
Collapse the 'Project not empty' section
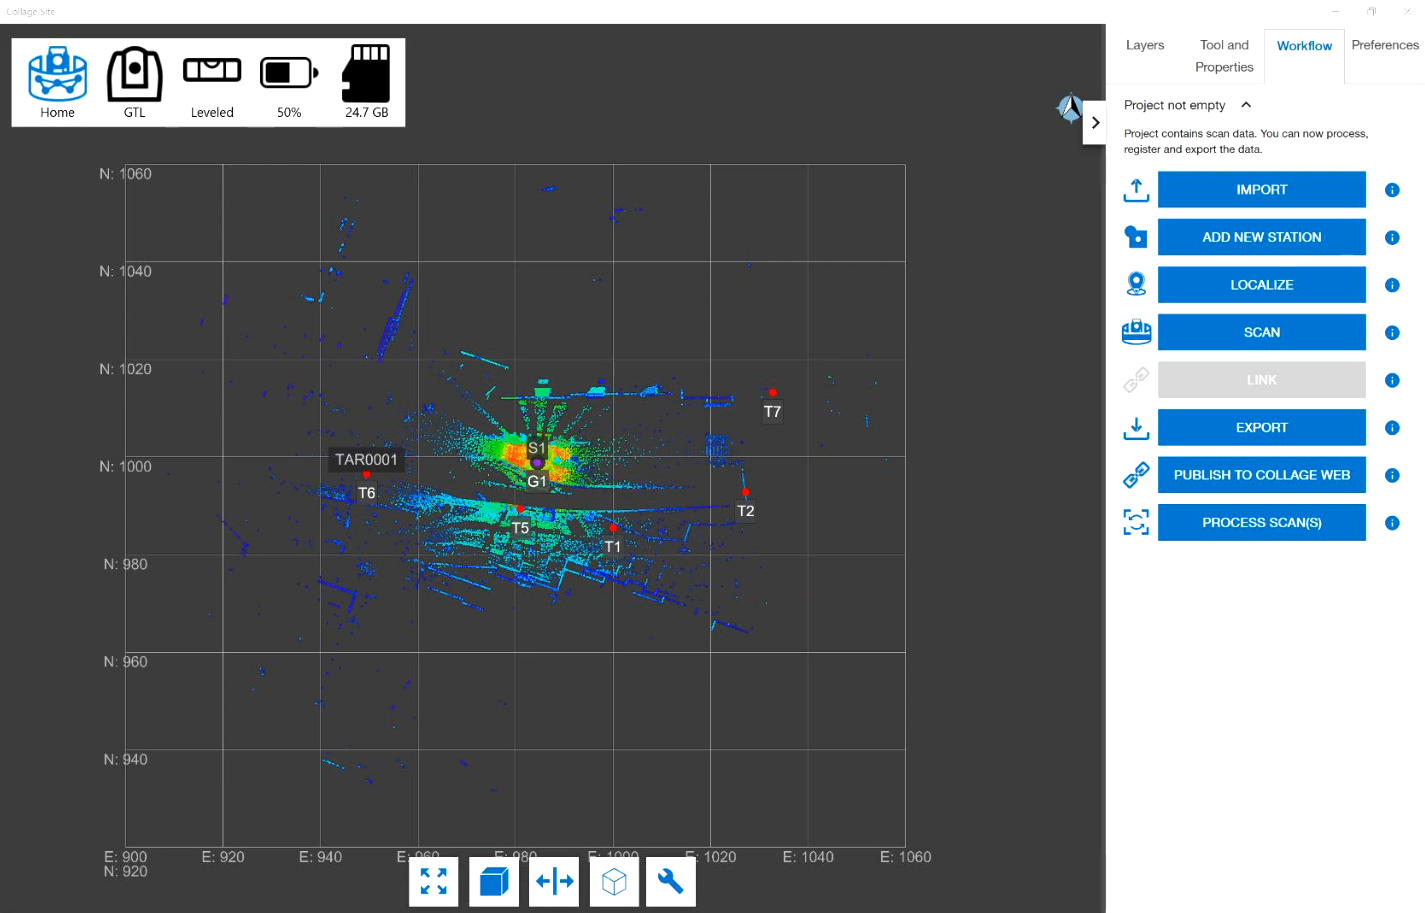1246,105
